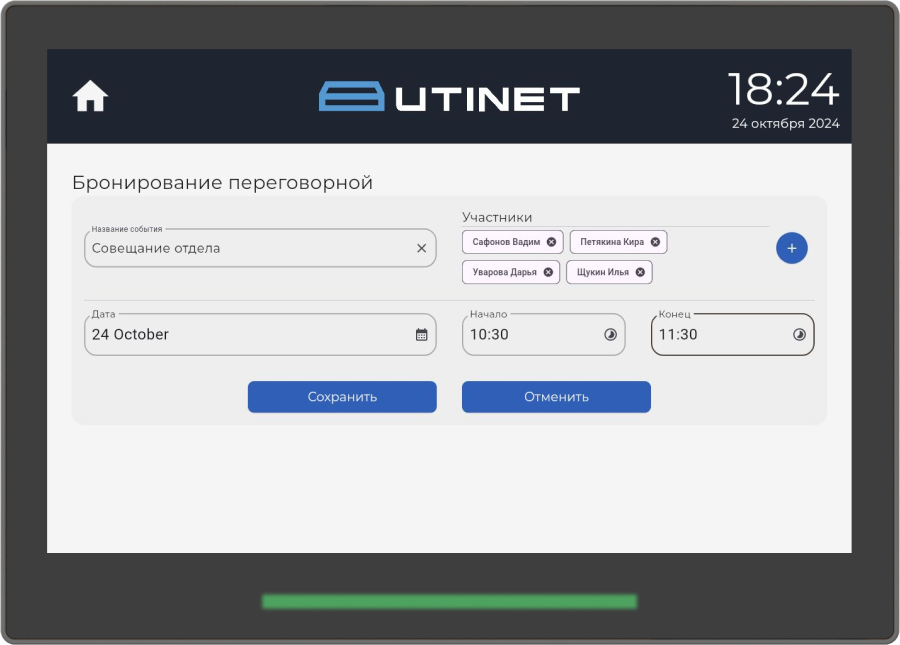Select the Участники section header

496,216
